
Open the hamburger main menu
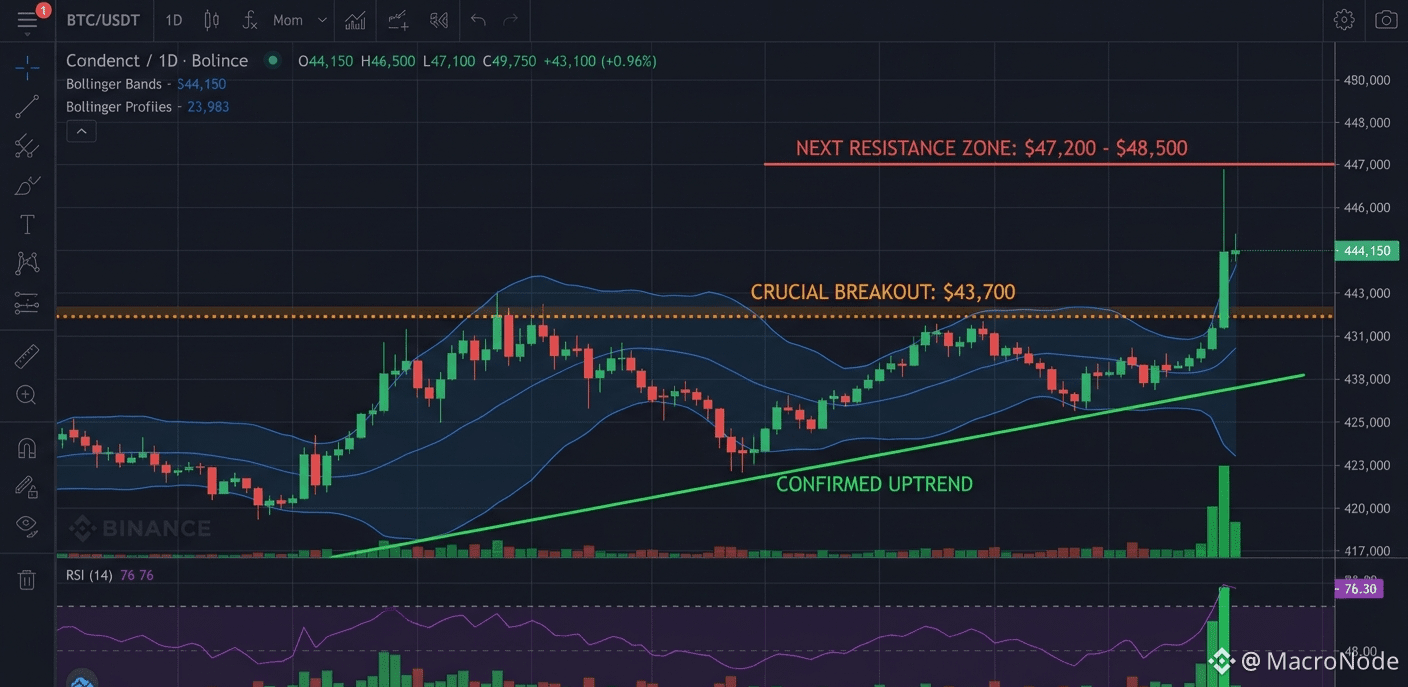coord(27,20)
